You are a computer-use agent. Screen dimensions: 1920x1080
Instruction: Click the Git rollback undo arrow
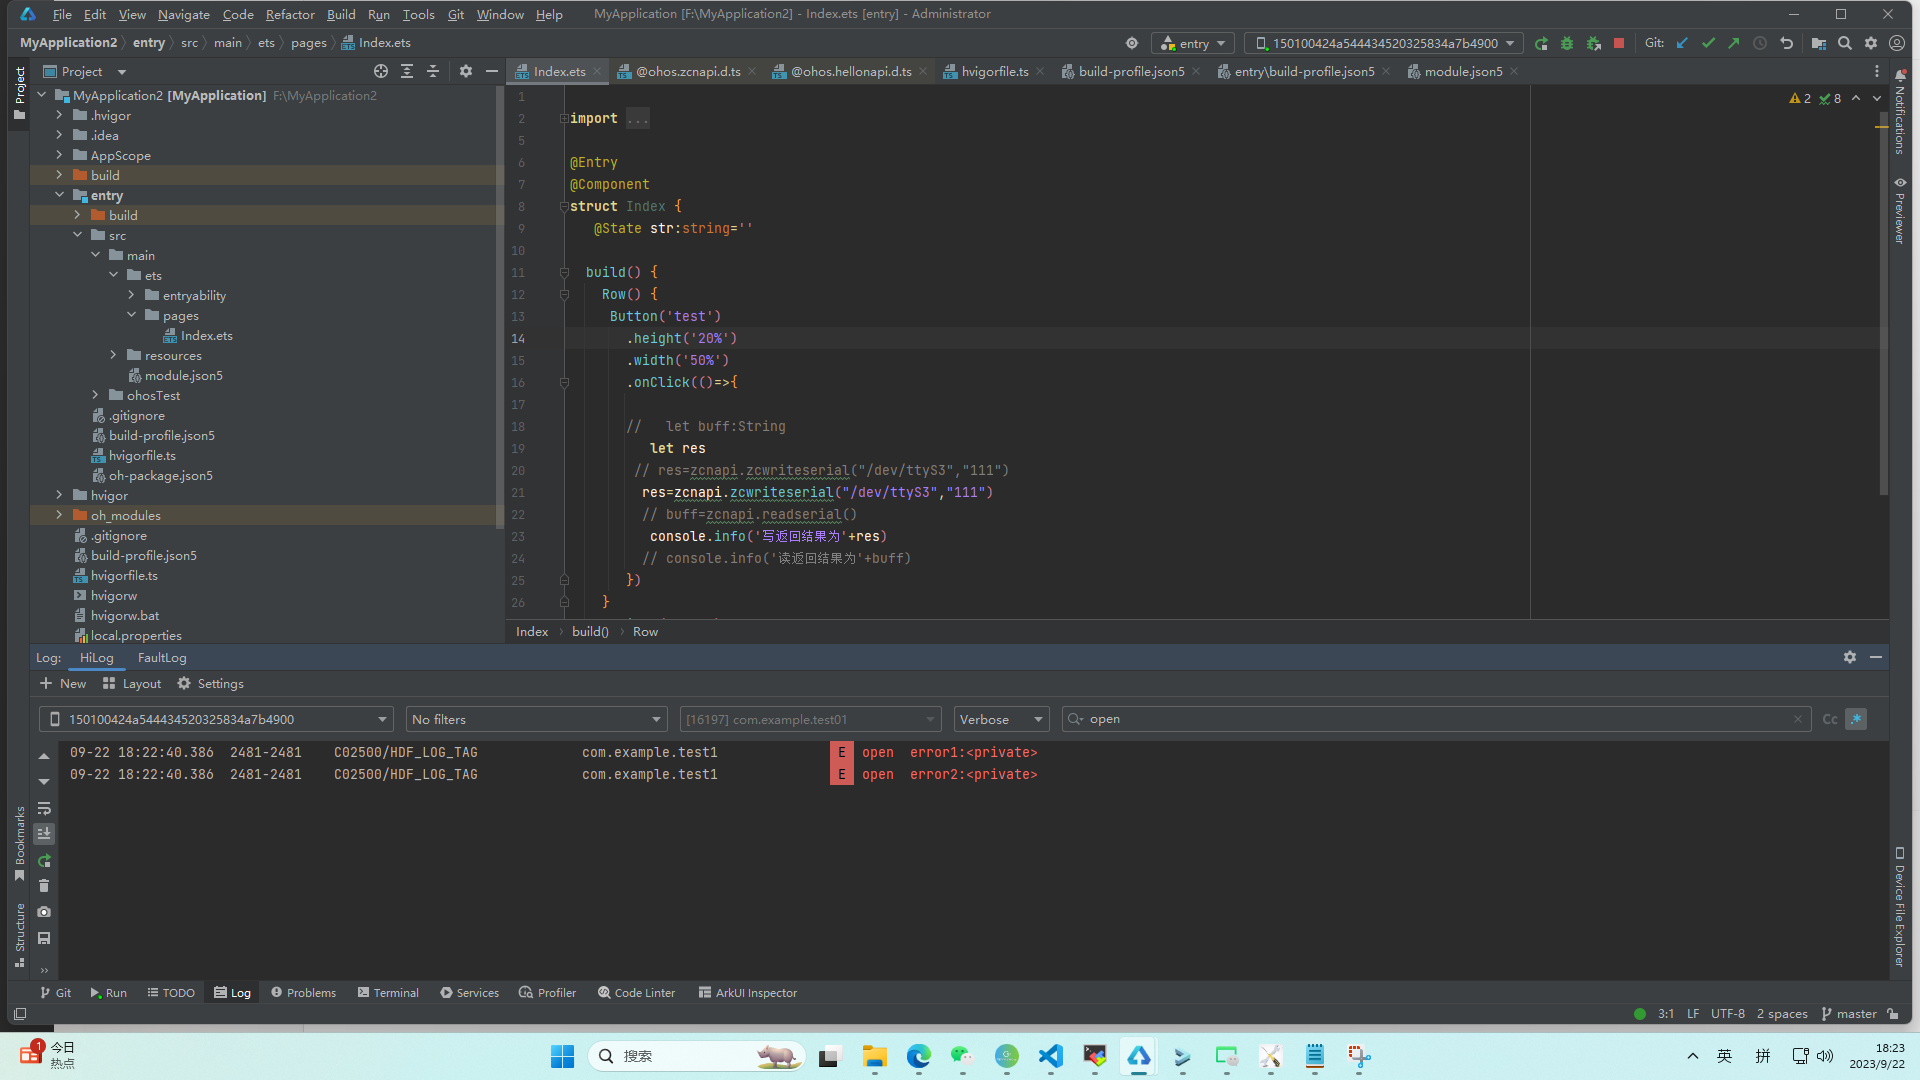coord(1787,43)
